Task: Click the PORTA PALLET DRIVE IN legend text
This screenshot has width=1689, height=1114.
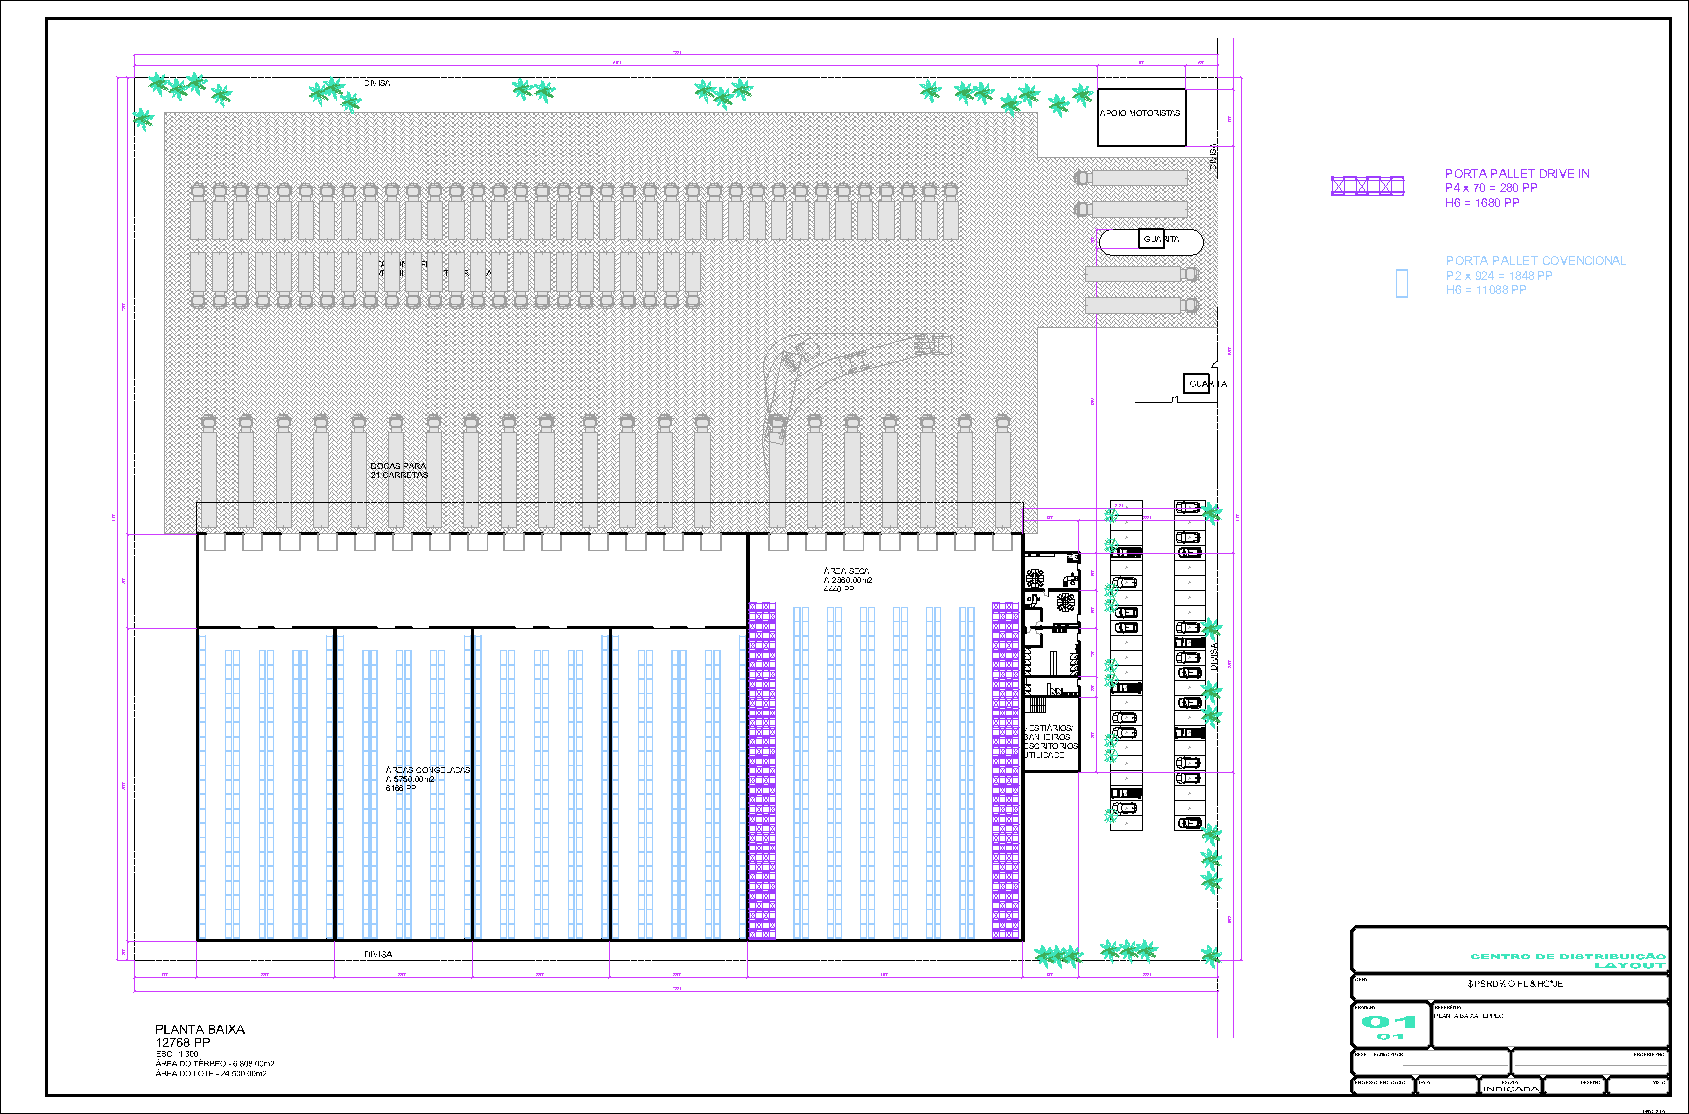Action: click(1517, 174)
